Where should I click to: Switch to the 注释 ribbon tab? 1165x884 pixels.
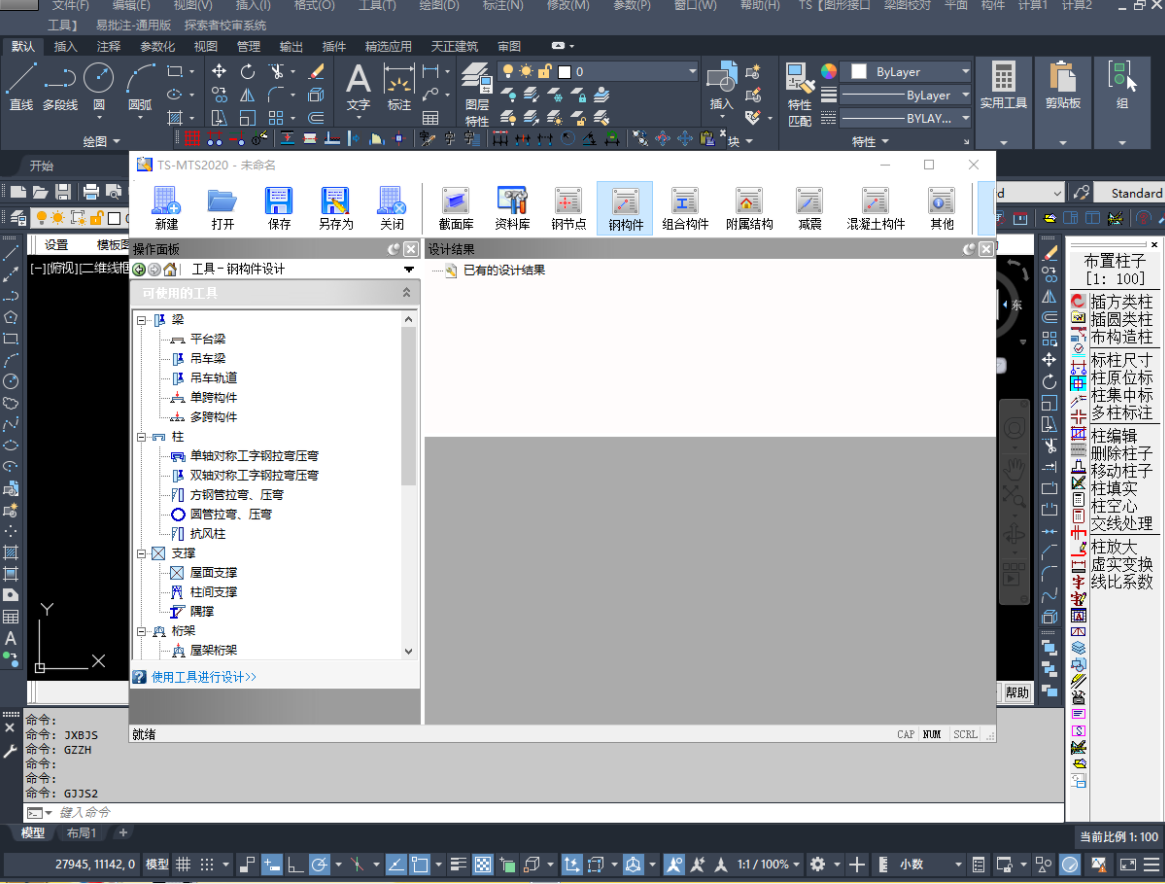click(x=108, y=46)
